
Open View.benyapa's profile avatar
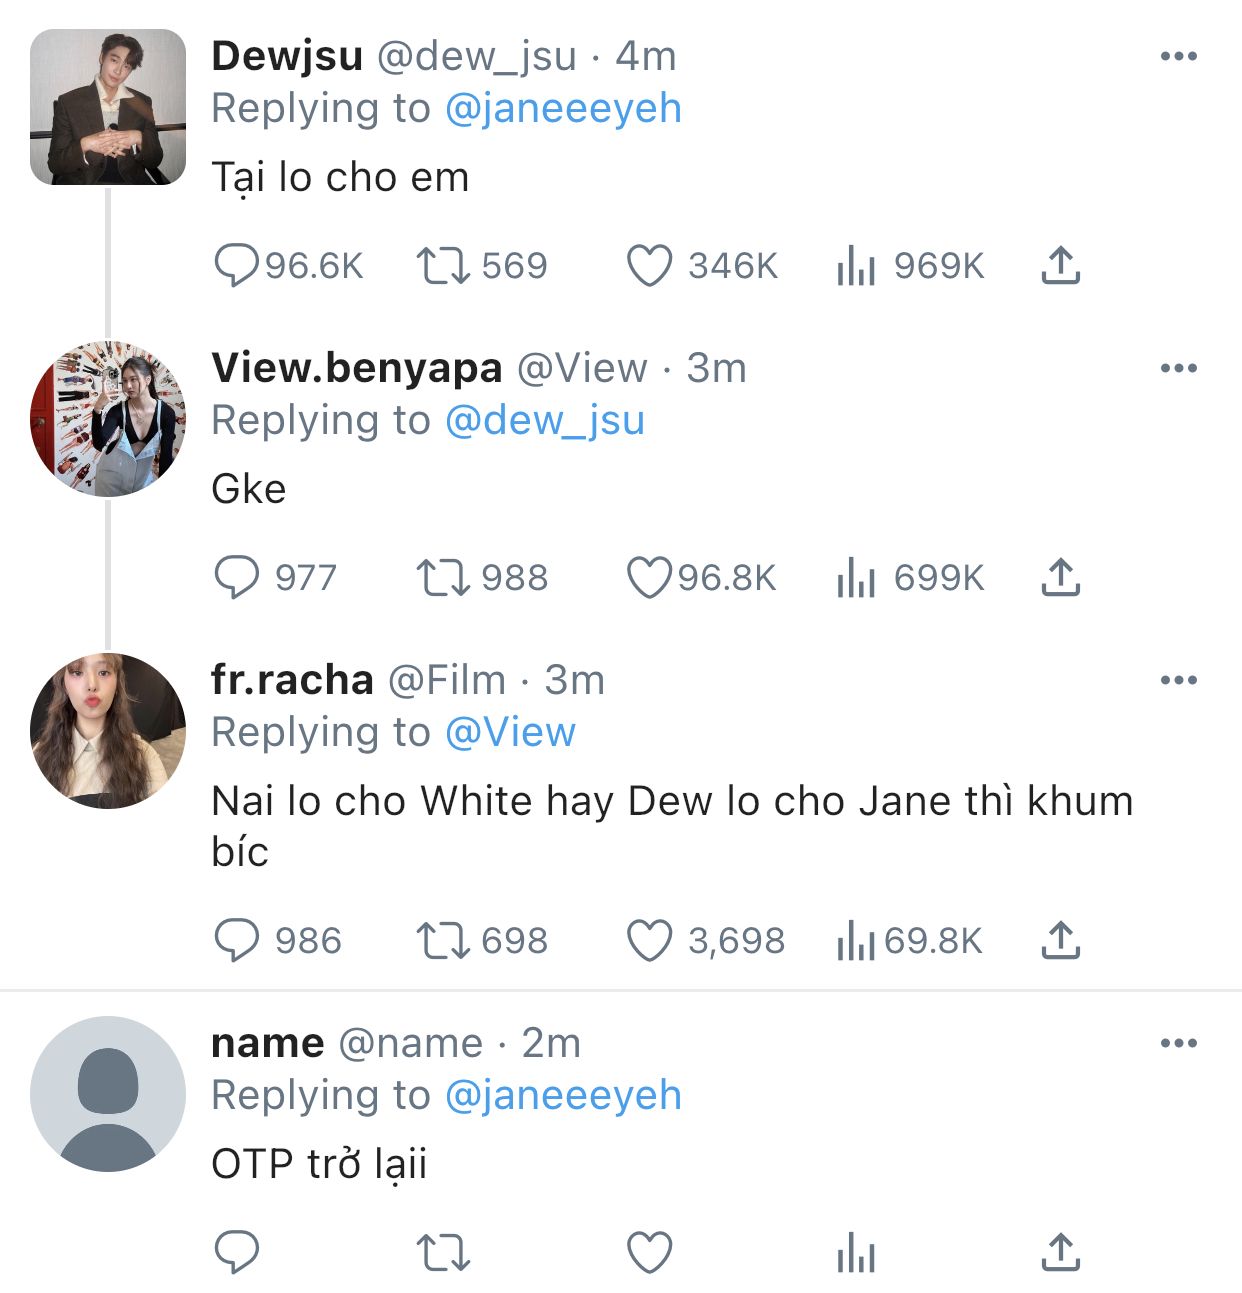tap(108, 419)
